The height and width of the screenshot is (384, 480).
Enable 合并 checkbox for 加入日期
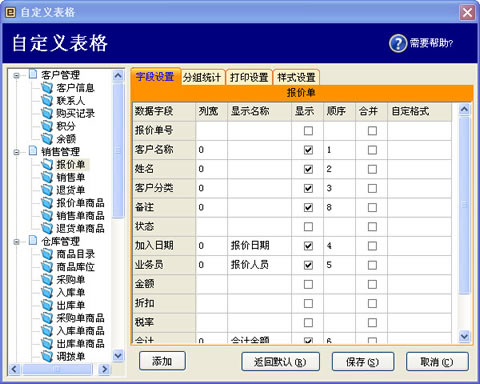point(372,246)
